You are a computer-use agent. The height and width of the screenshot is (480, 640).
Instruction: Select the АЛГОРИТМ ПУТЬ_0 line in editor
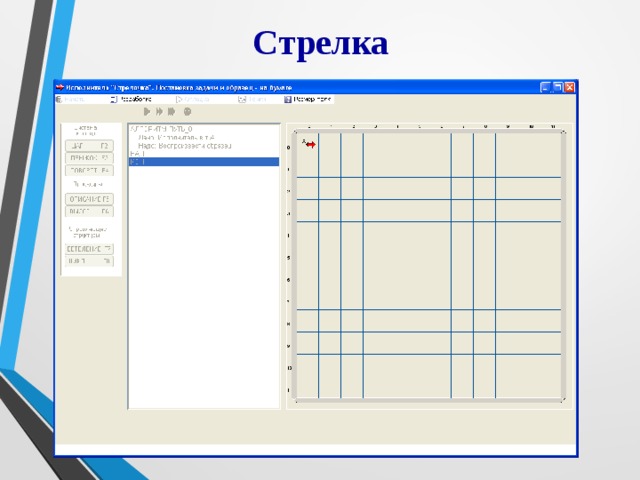161,129
